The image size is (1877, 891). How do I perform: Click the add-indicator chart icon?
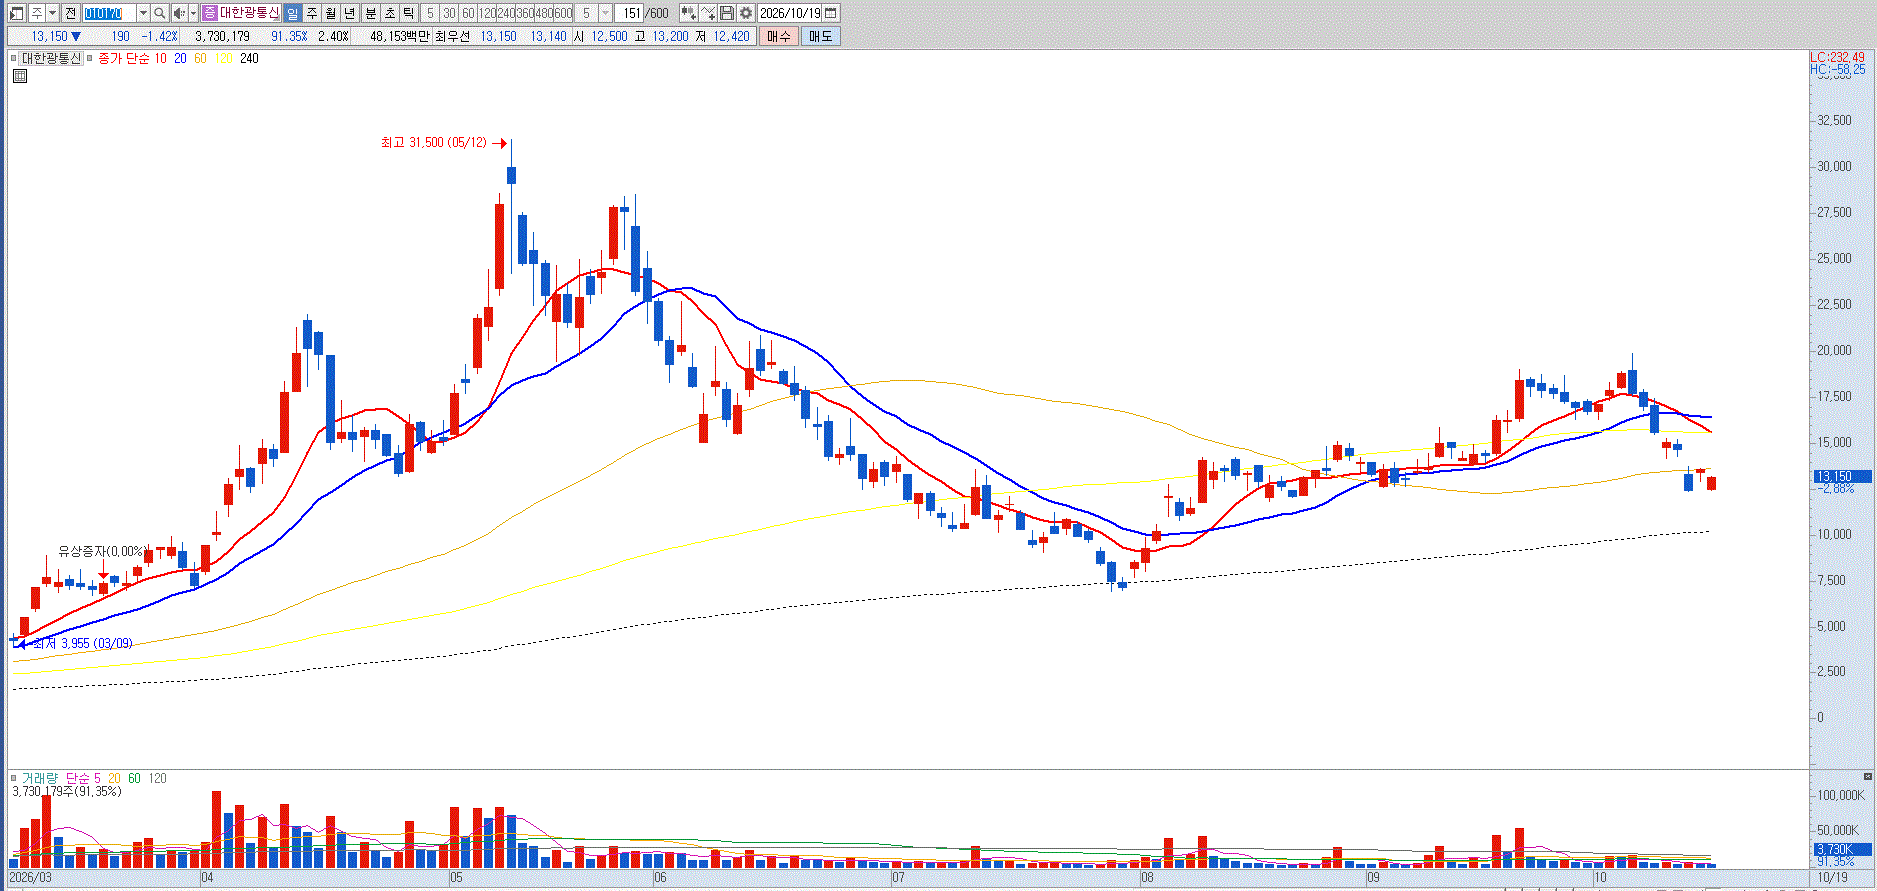click(689, 13)
